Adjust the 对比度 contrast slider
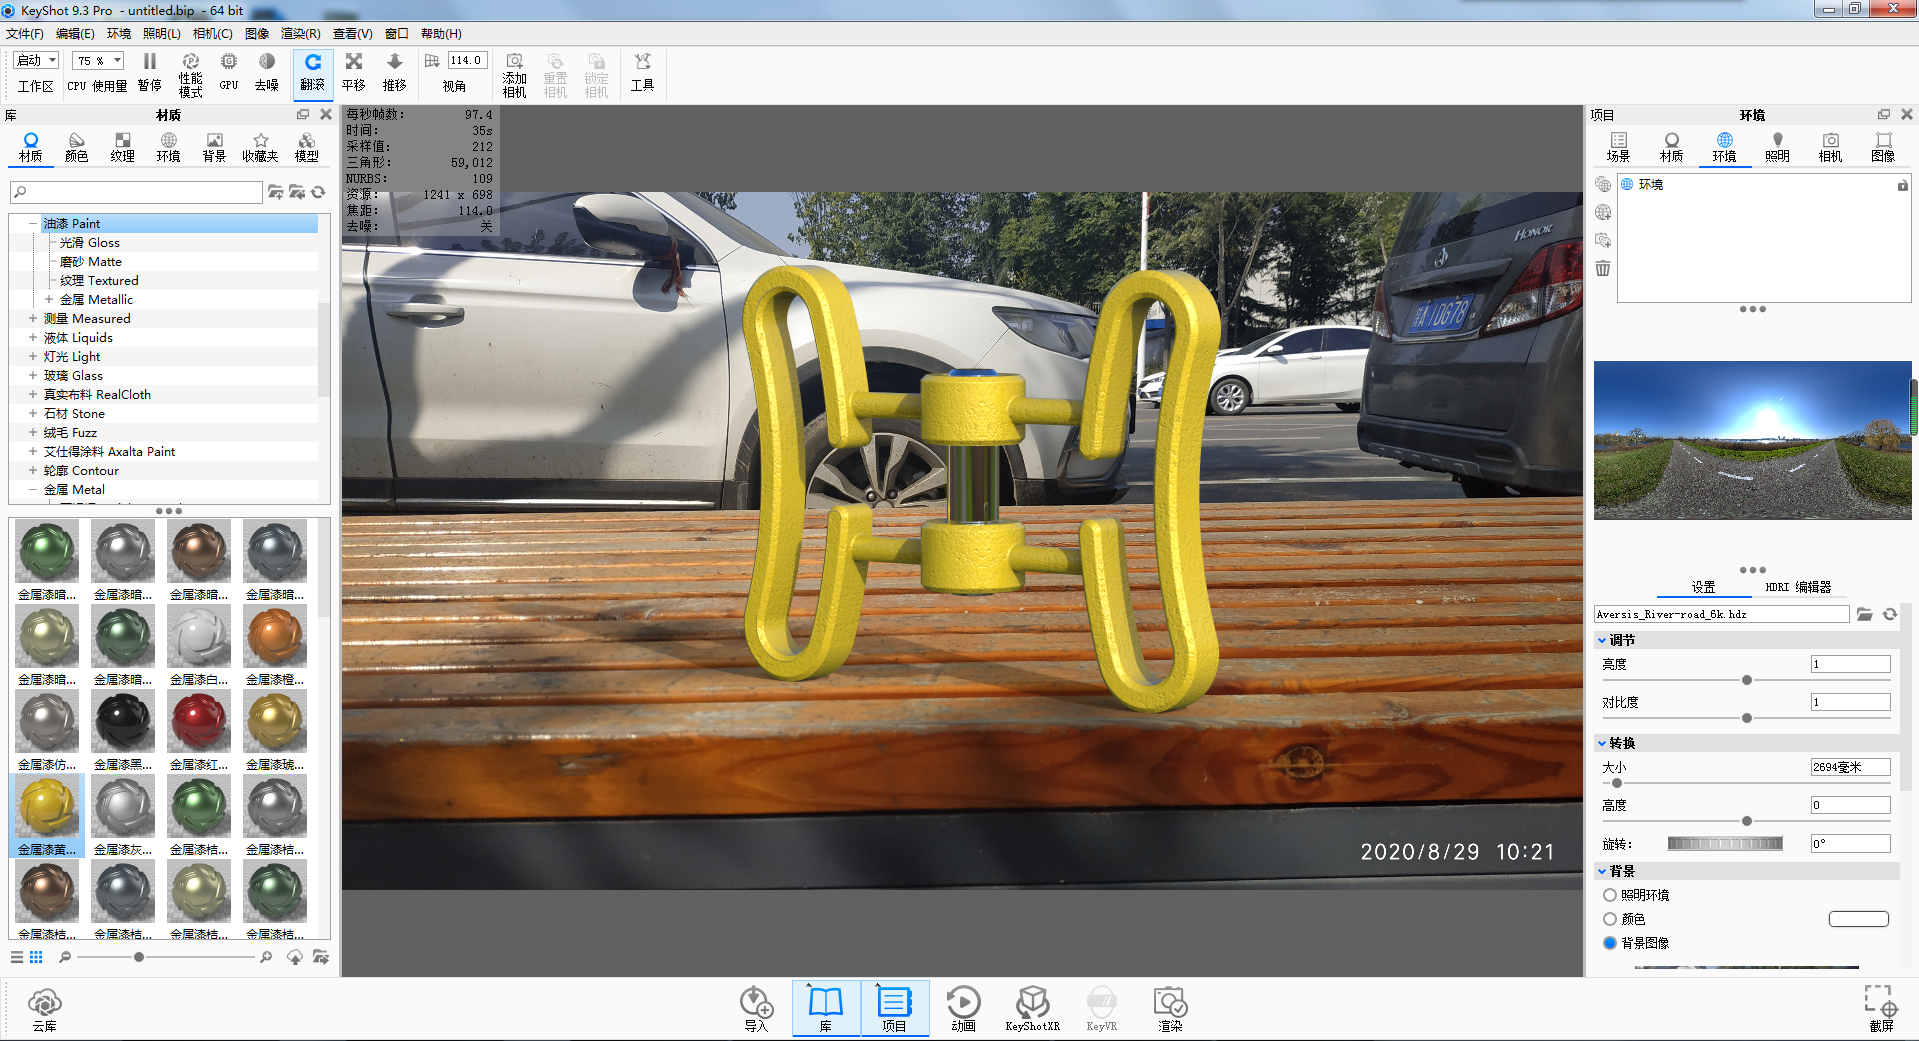Image resolution: width=1919 pixels, height=1041 pixels. 1747,718
